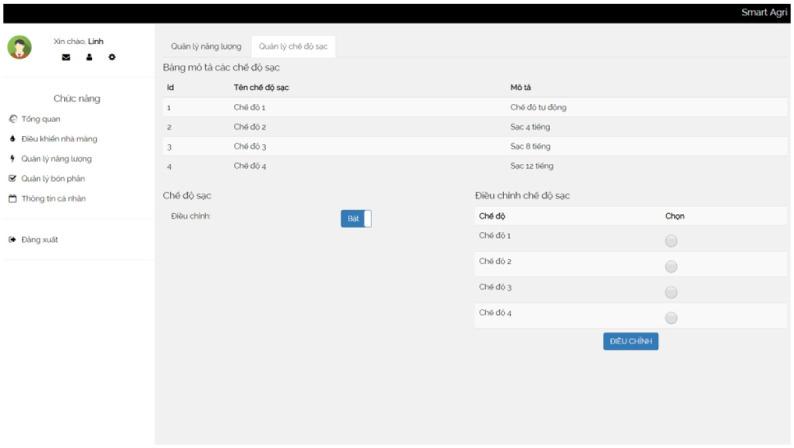Click the Tổng quan dashboard icon

[12, 119]
